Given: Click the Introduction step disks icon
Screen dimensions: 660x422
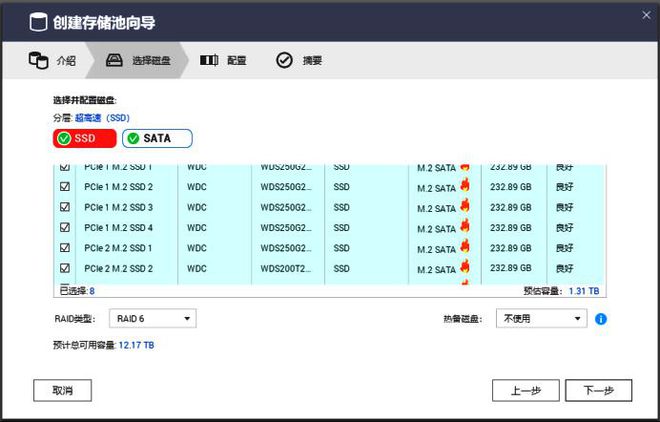Looking at the screenshot, I should coord(38,60).
